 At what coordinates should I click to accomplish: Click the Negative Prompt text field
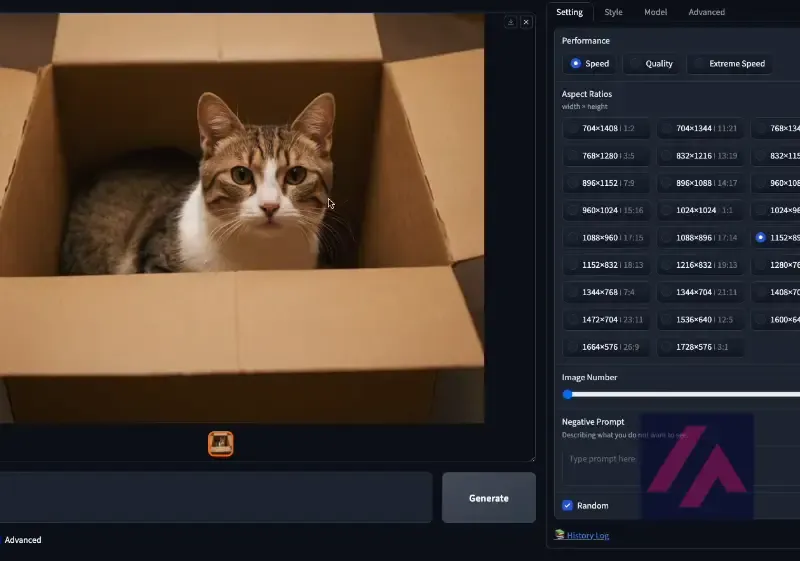tap(681, 467)
